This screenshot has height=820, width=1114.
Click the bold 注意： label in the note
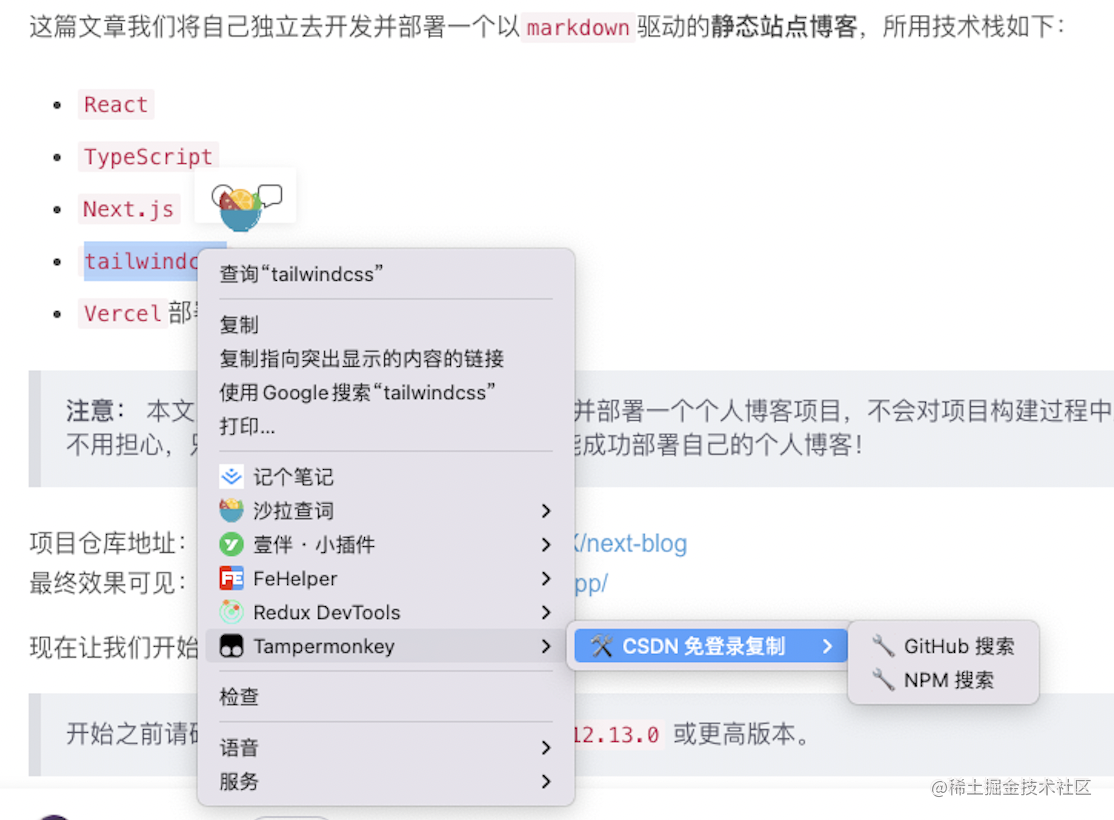96,411
